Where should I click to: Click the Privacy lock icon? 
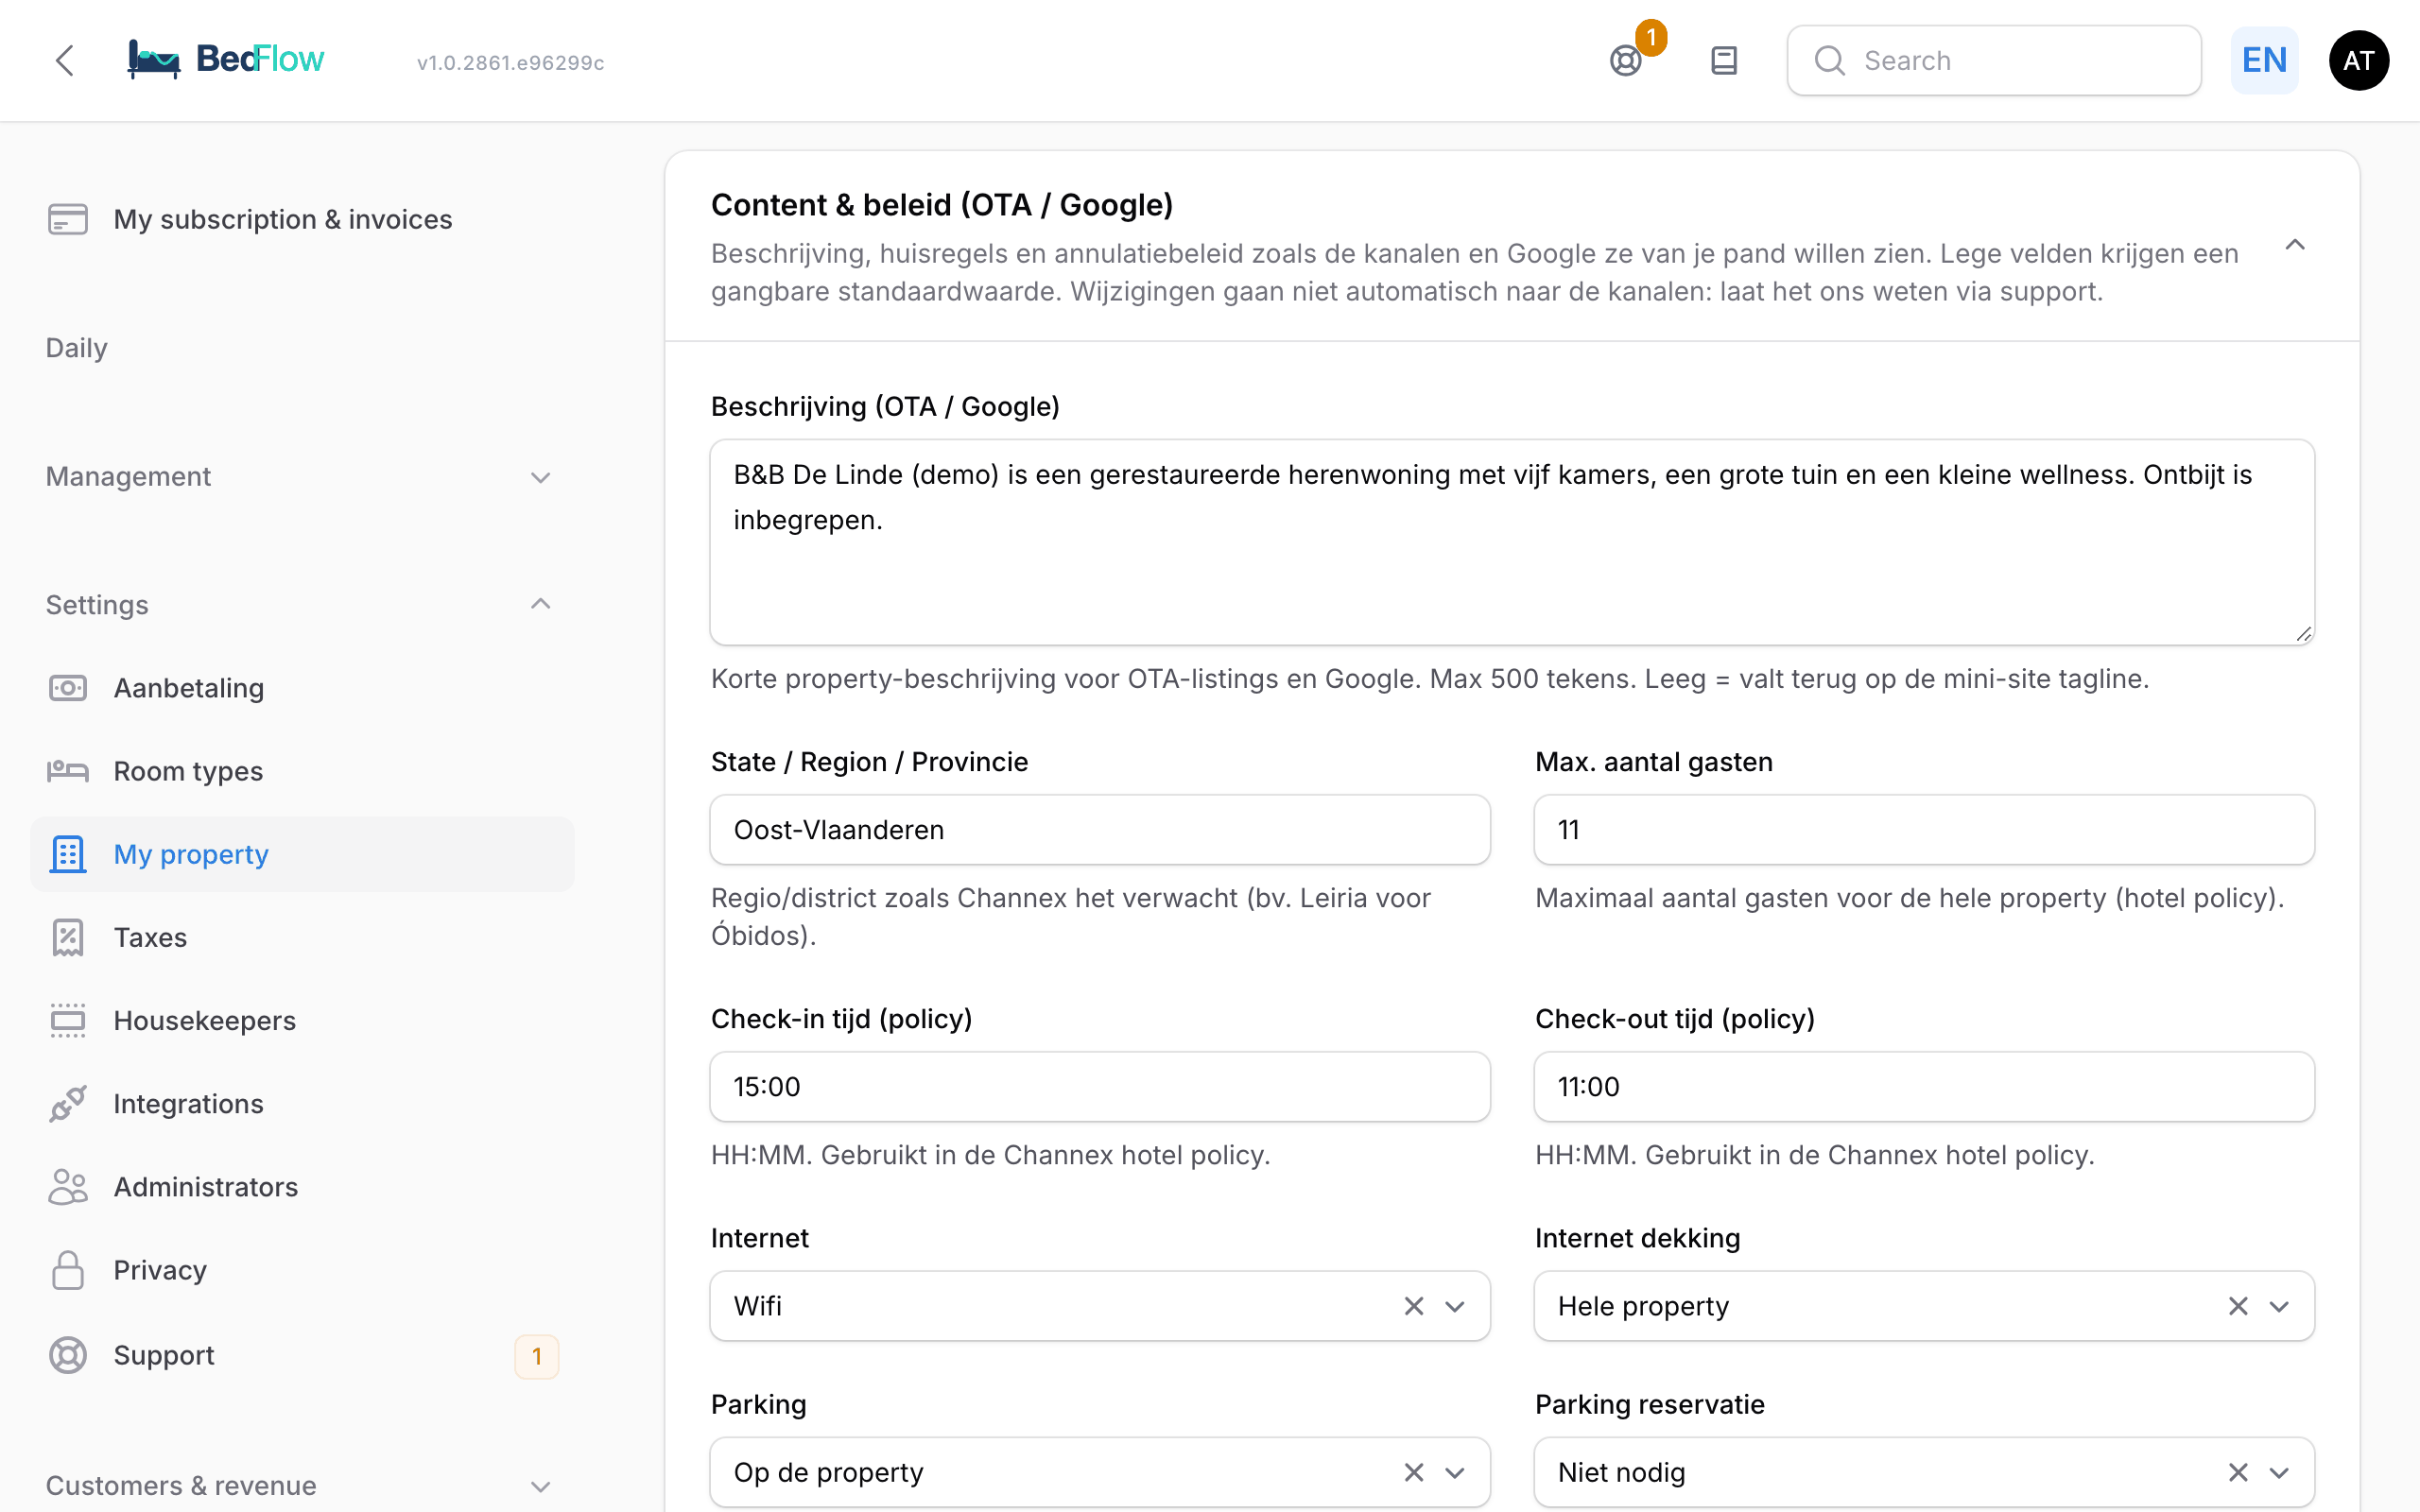(x=68, y=1270)
